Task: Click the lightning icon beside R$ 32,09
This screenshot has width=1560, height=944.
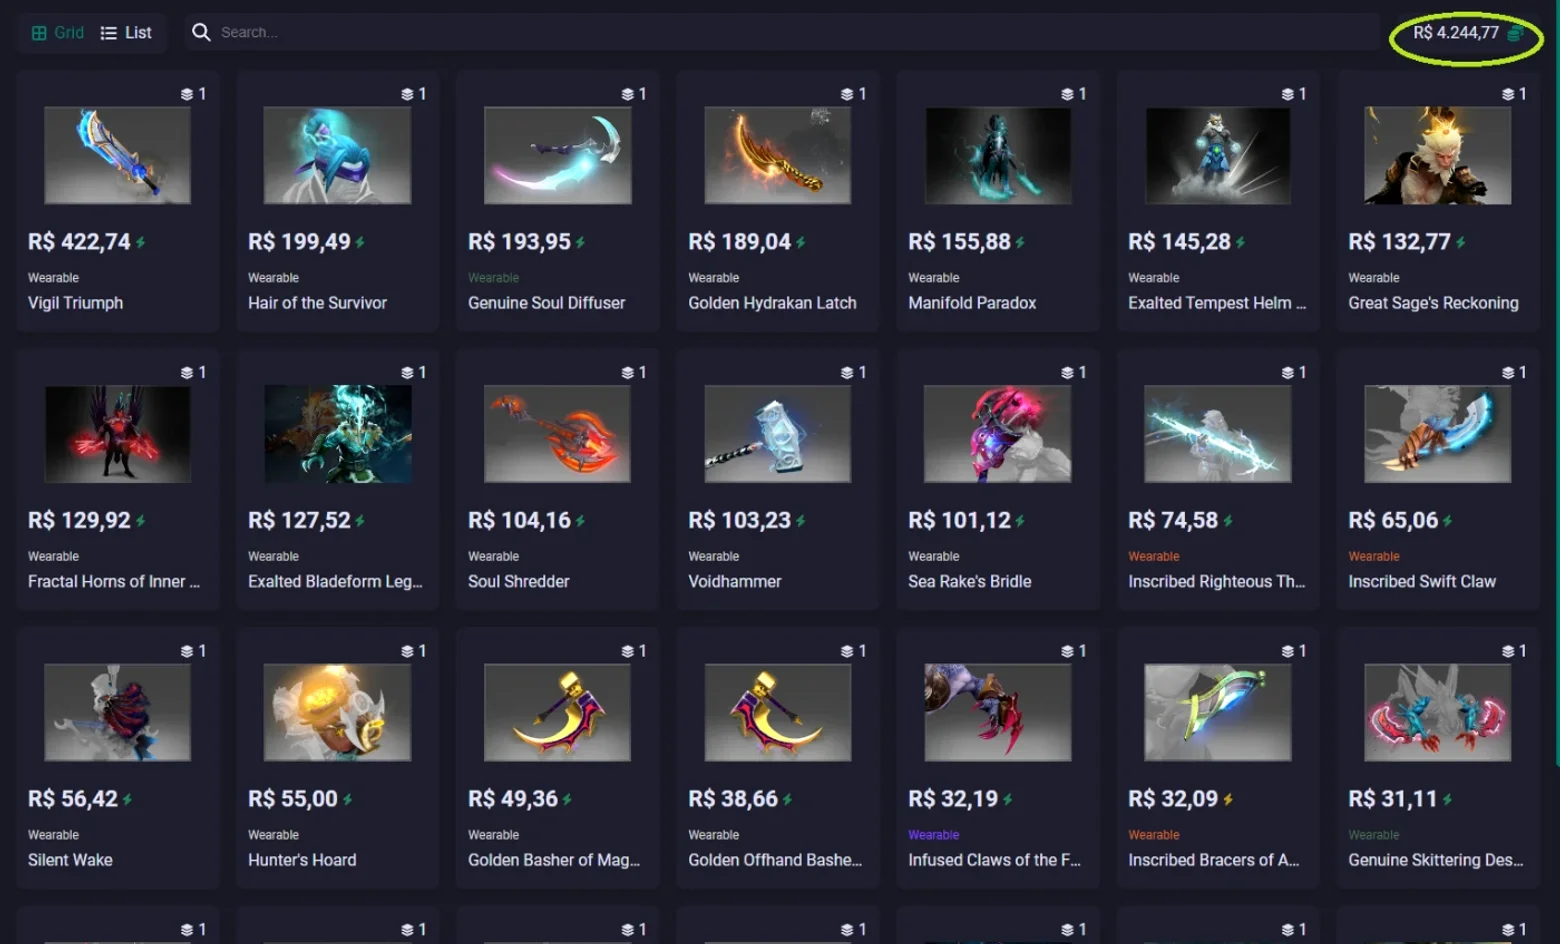Action: [1228, 799]
